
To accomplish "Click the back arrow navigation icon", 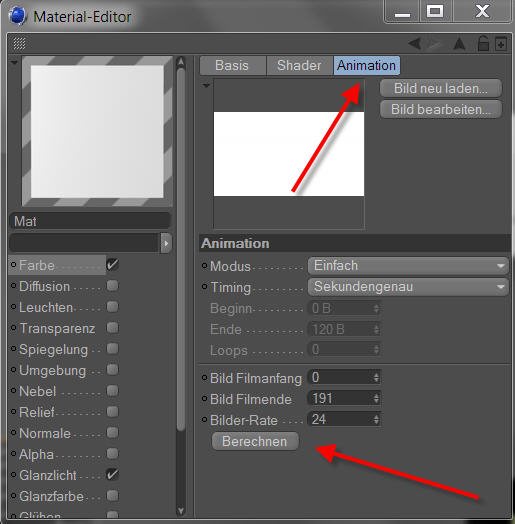I will pyautogui.click(x=415, y=43).
